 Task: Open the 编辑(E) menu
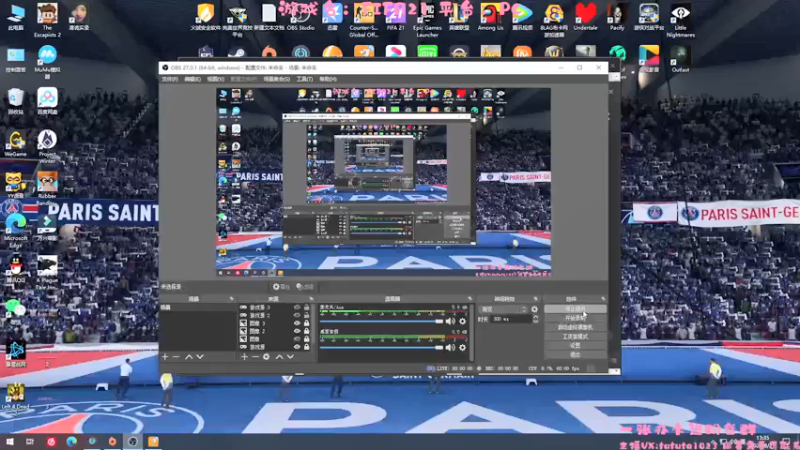[x=192, y=79]
